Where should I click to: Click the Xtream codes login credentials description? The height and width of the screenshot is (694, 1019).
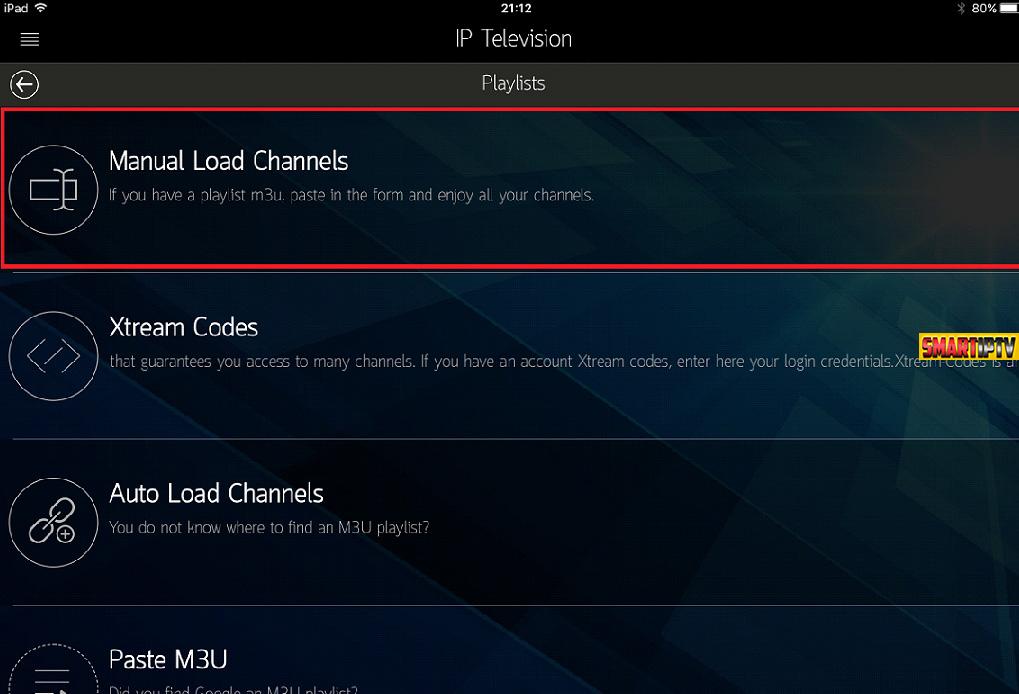click(563, 361)
